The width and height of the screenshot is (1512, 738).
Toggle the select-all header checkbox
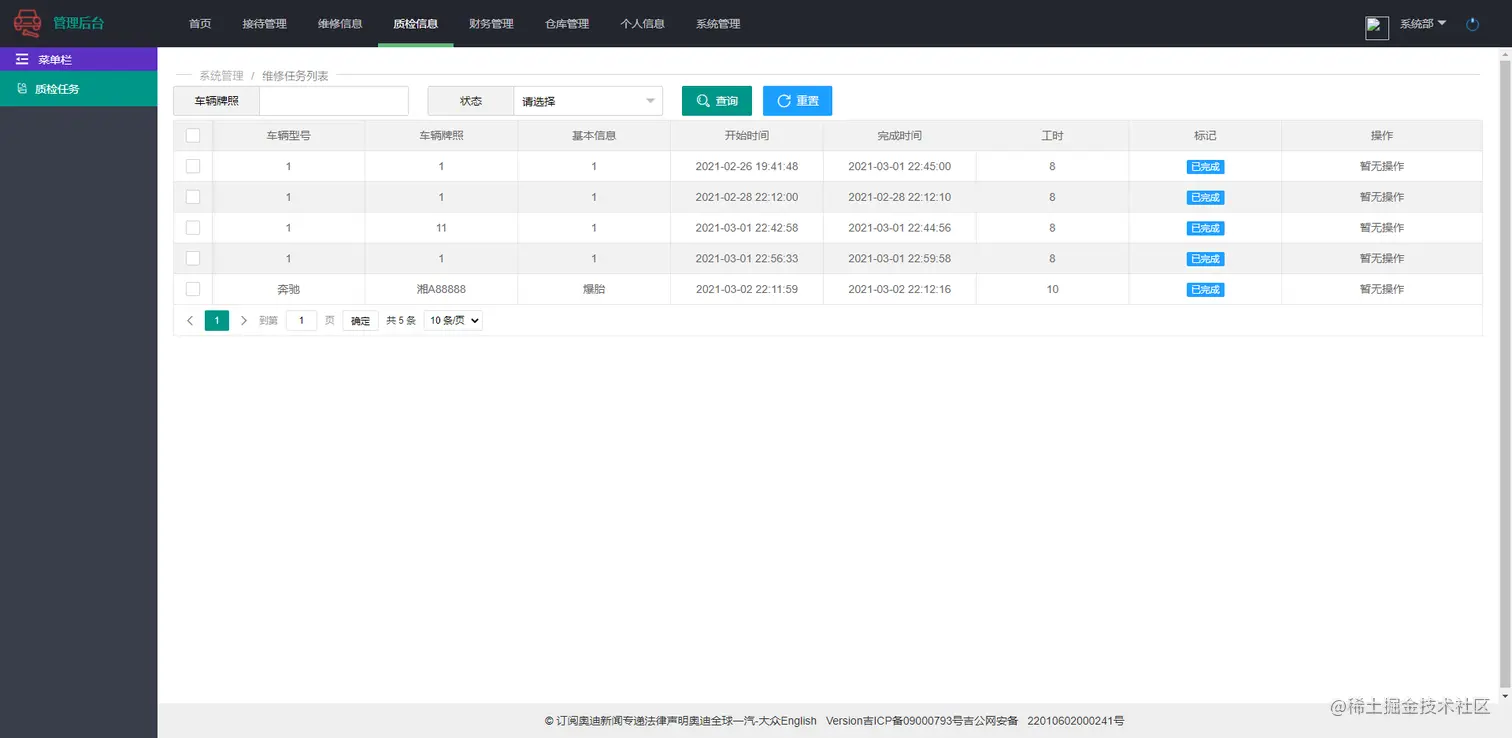click(193, 136)
